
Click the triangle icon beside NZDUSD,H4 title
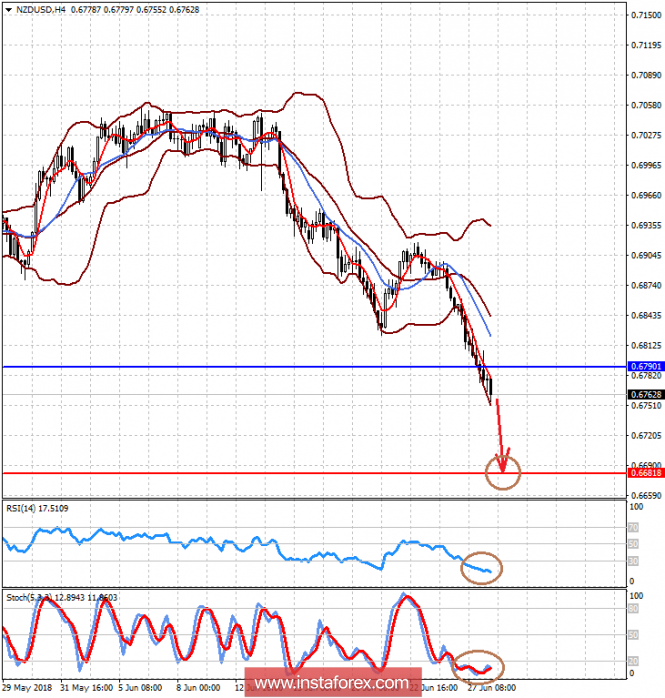click(x=7, y=10)
